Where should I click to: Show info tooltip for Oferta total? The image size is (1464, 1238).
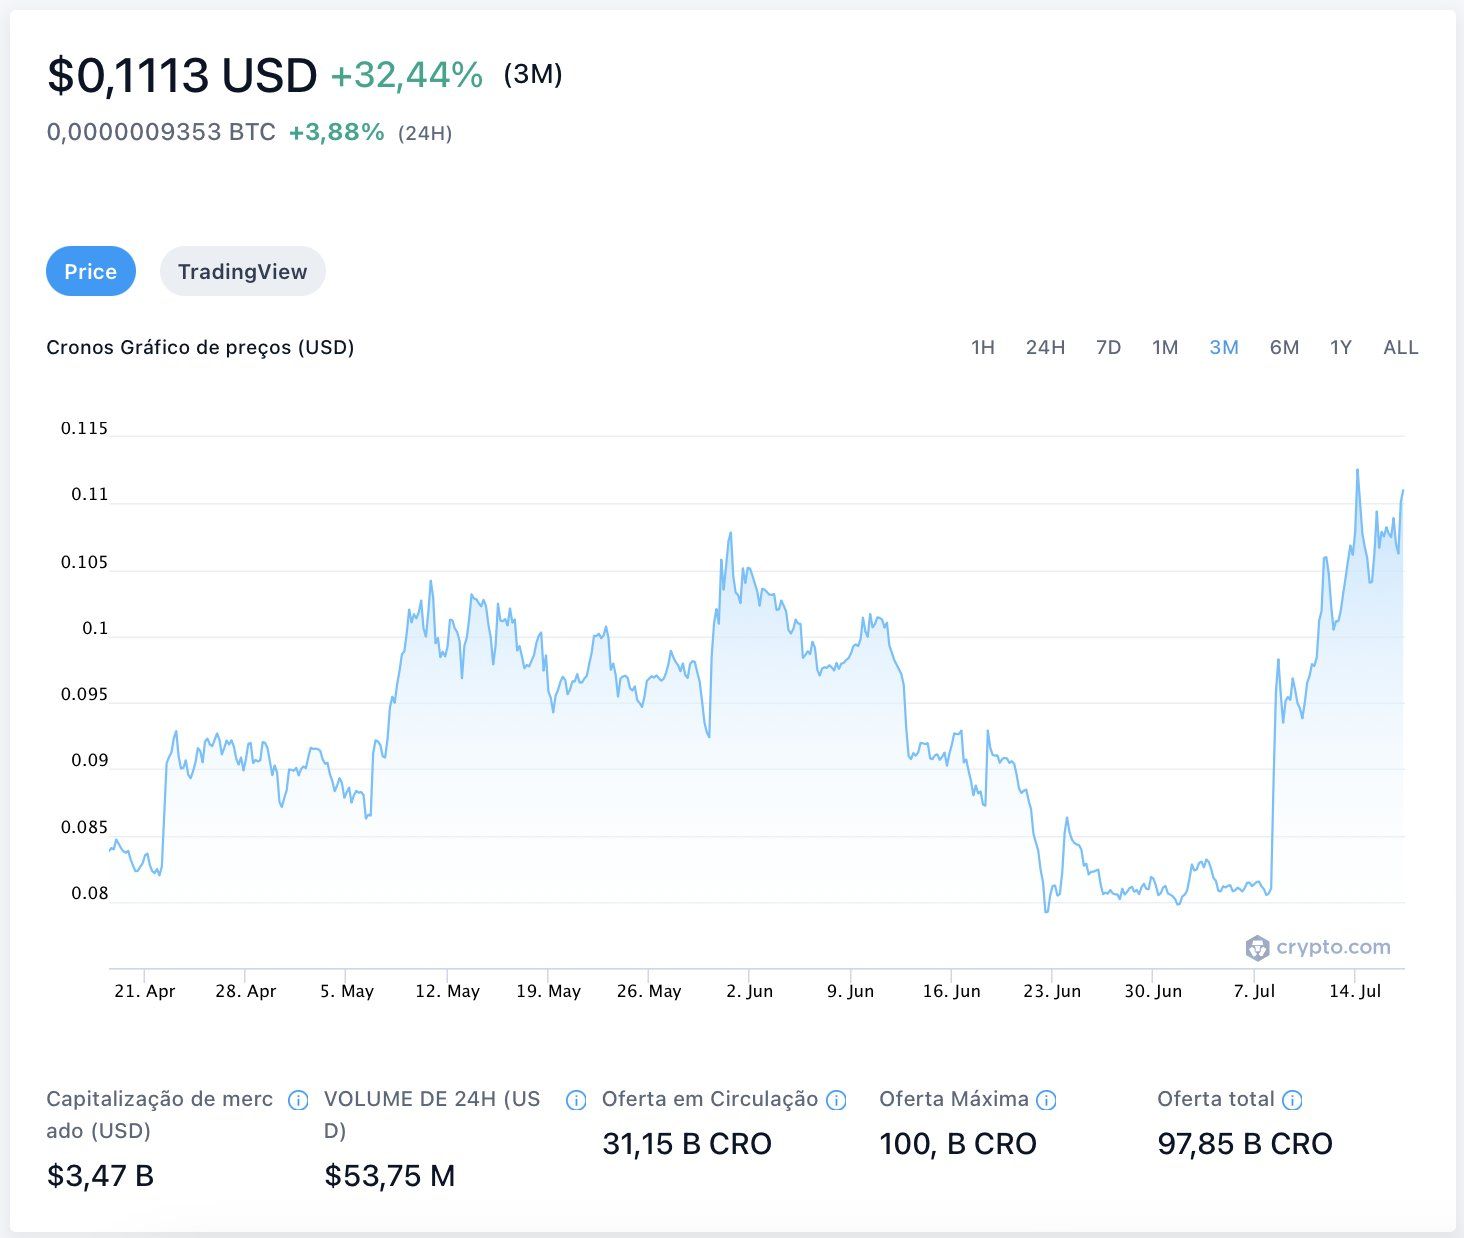click(1292, 1100)
